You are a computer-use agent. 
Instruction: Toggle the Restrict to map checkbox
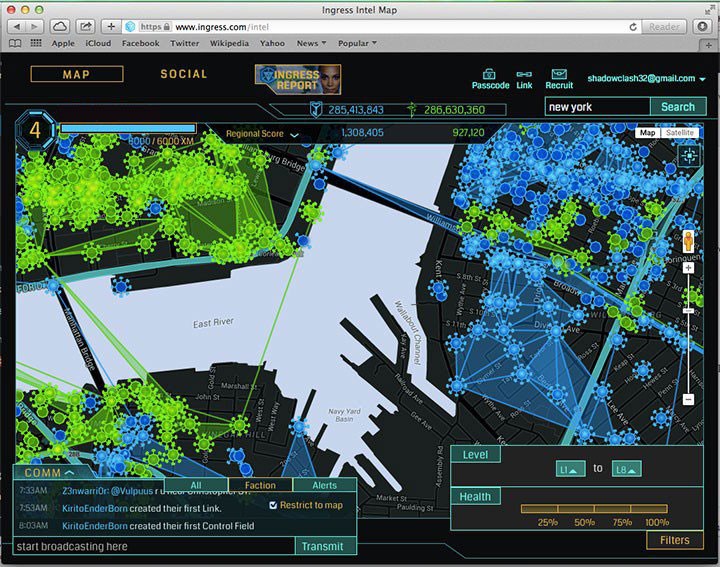273,505
